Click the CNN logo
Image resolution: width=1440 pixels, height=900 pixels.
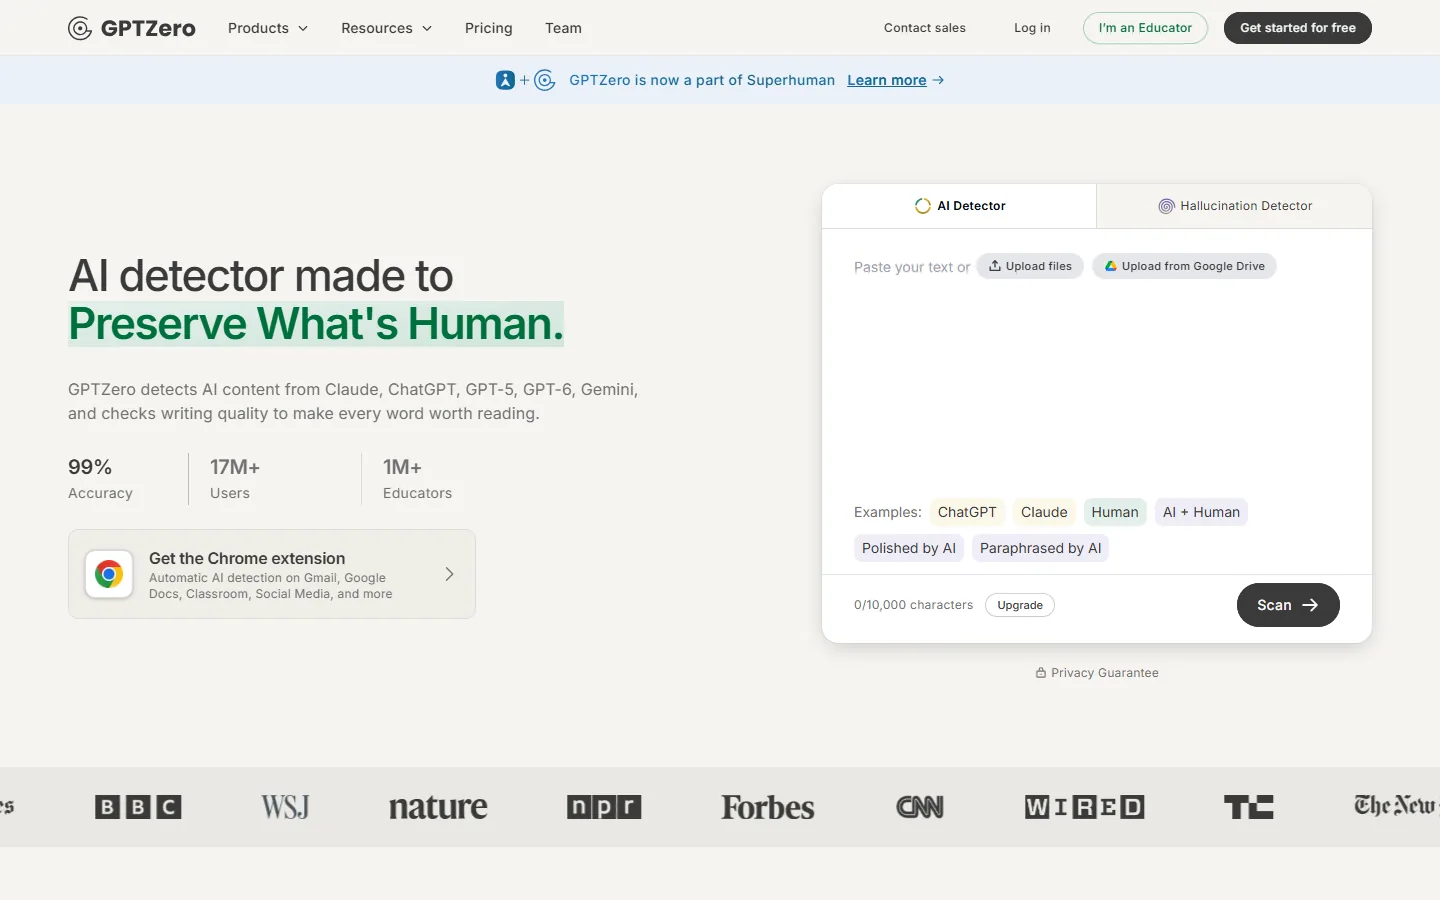click(920, 807)
